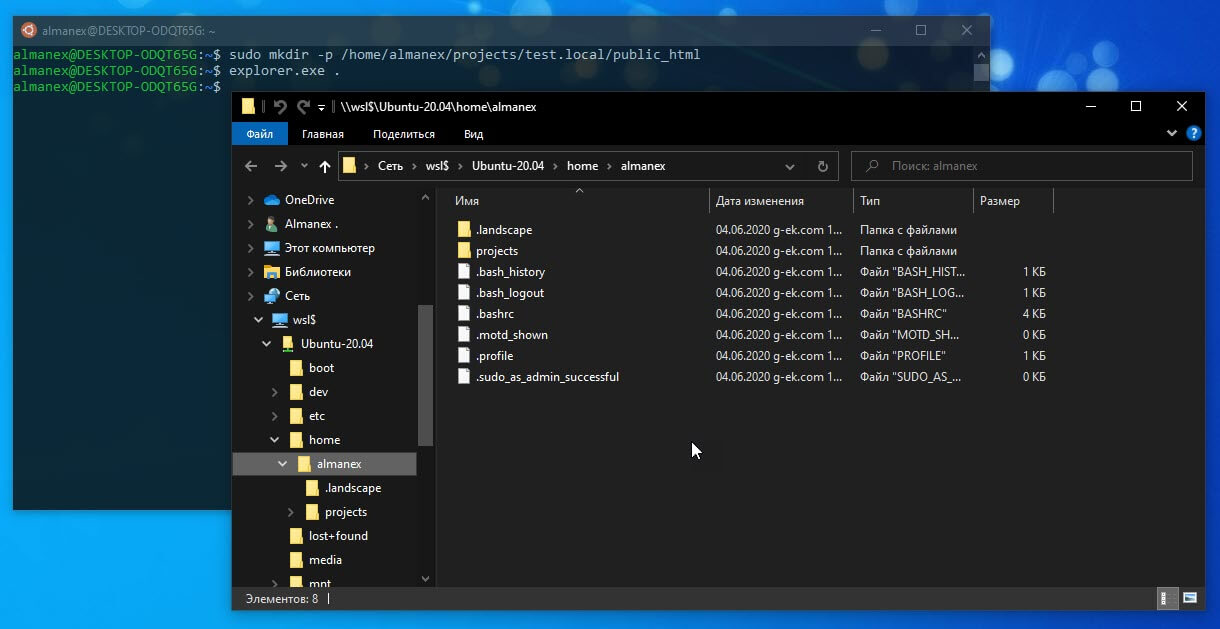Open the Файл menu
1220x629 pixels.
click(x=260, y=134)
